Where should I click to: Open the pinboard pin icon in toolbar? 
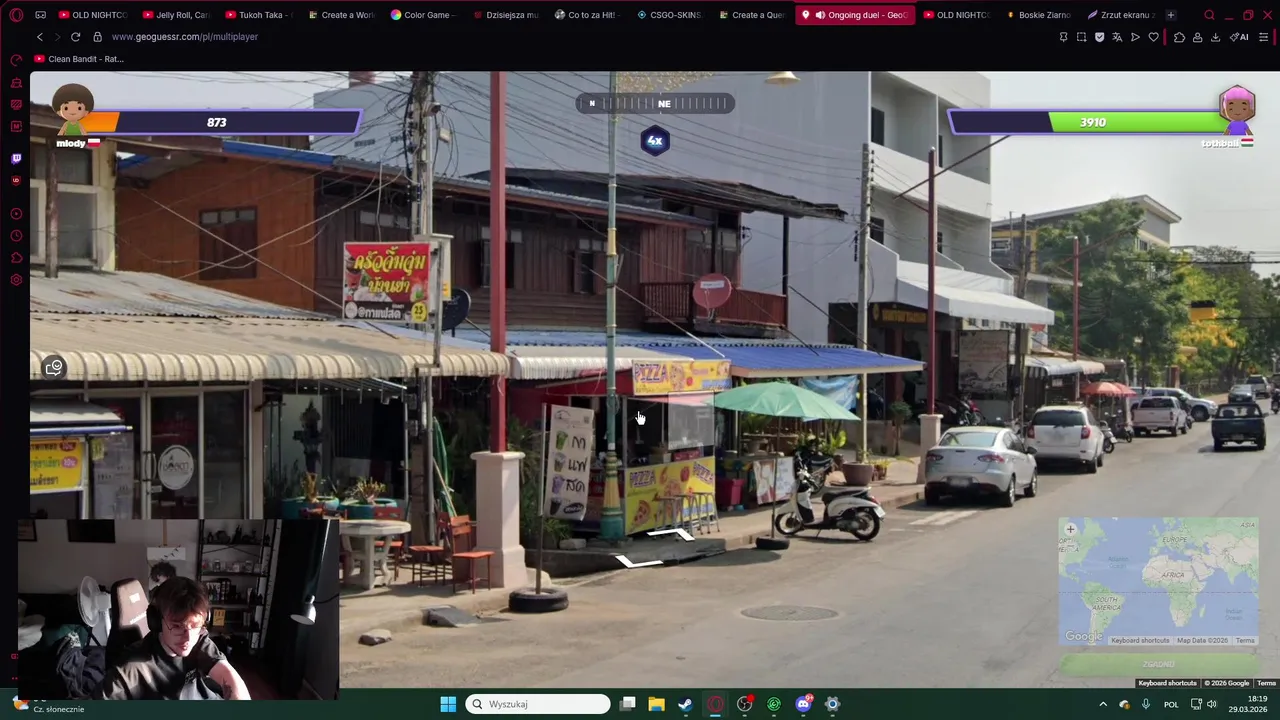1063,37
